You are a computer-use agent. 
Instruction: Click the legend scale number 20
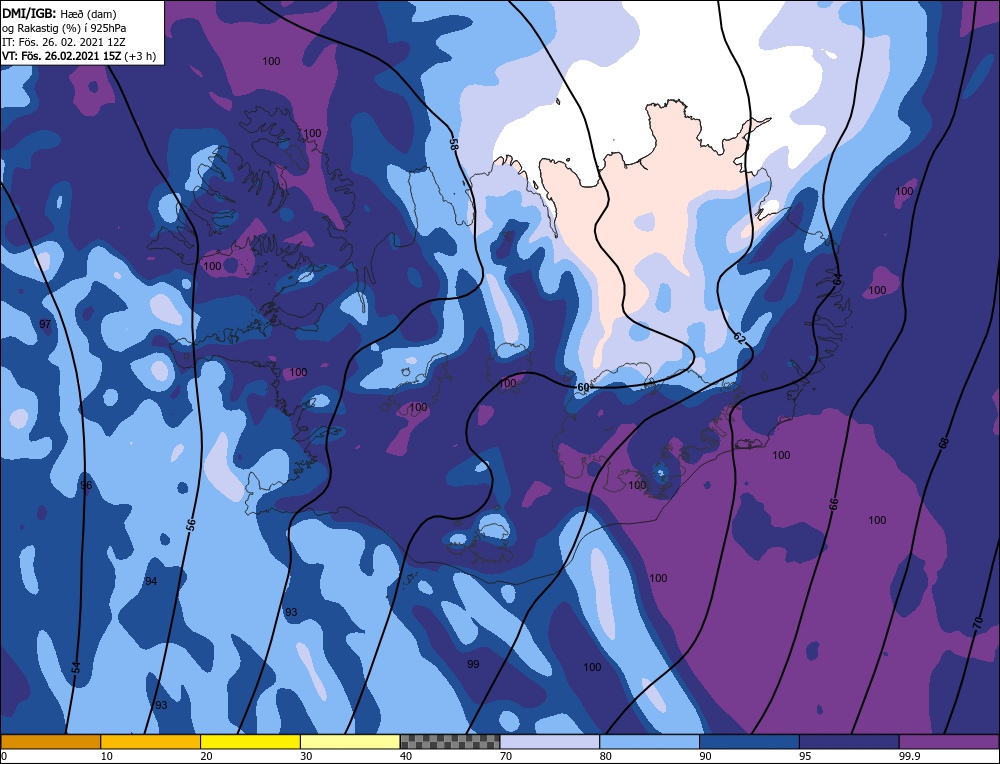click(x=206, y=756)
